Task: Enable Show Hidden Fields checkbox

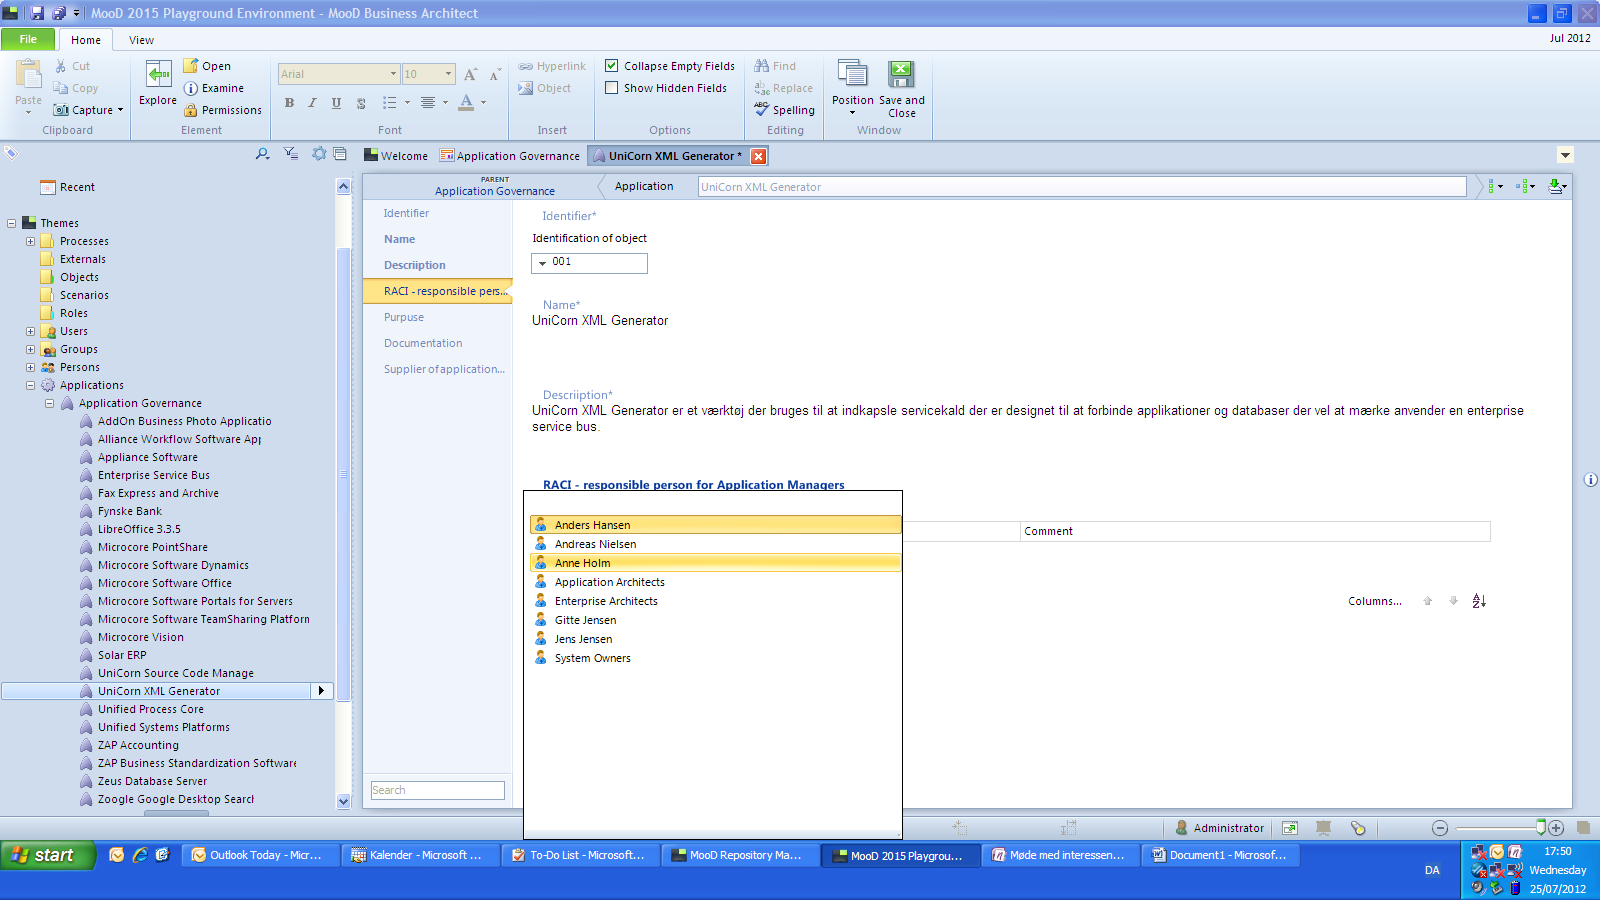Action: 612,88
